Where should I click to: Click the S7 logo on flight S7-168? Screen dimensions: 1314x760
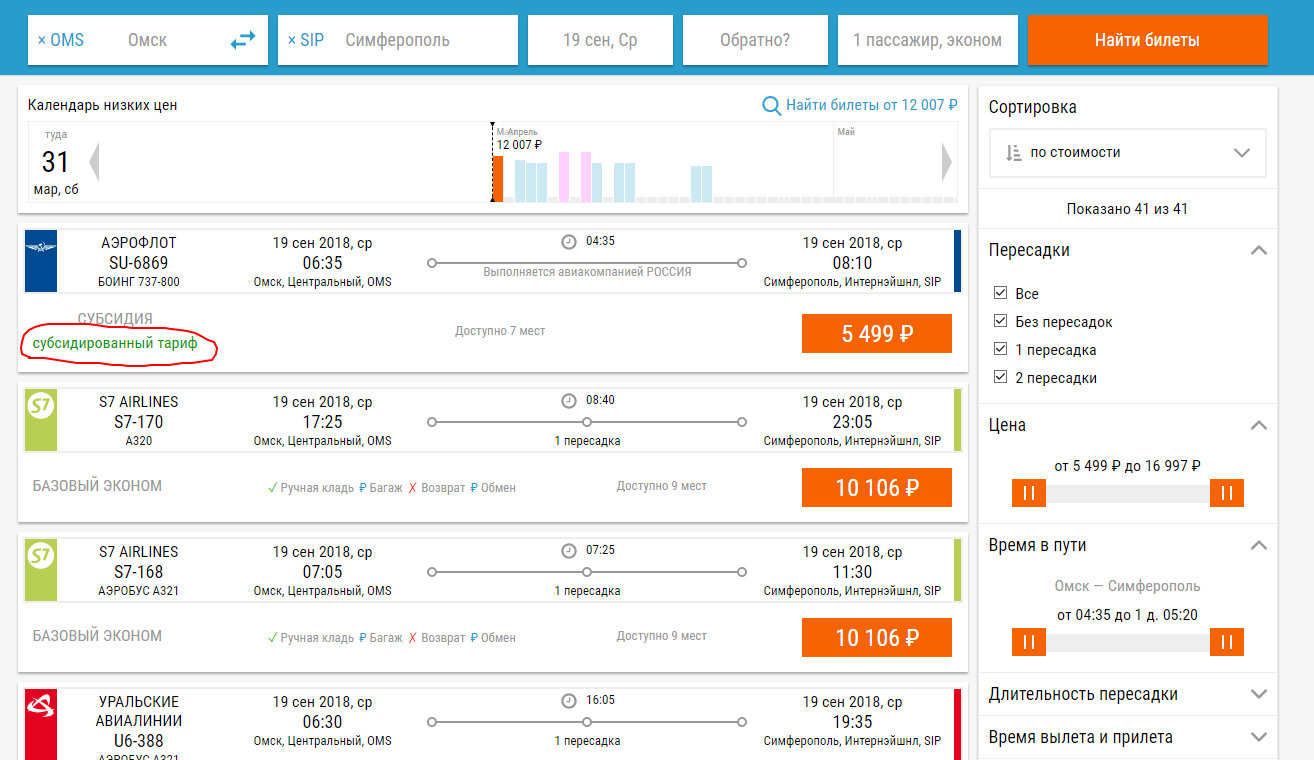pos(41,556)
